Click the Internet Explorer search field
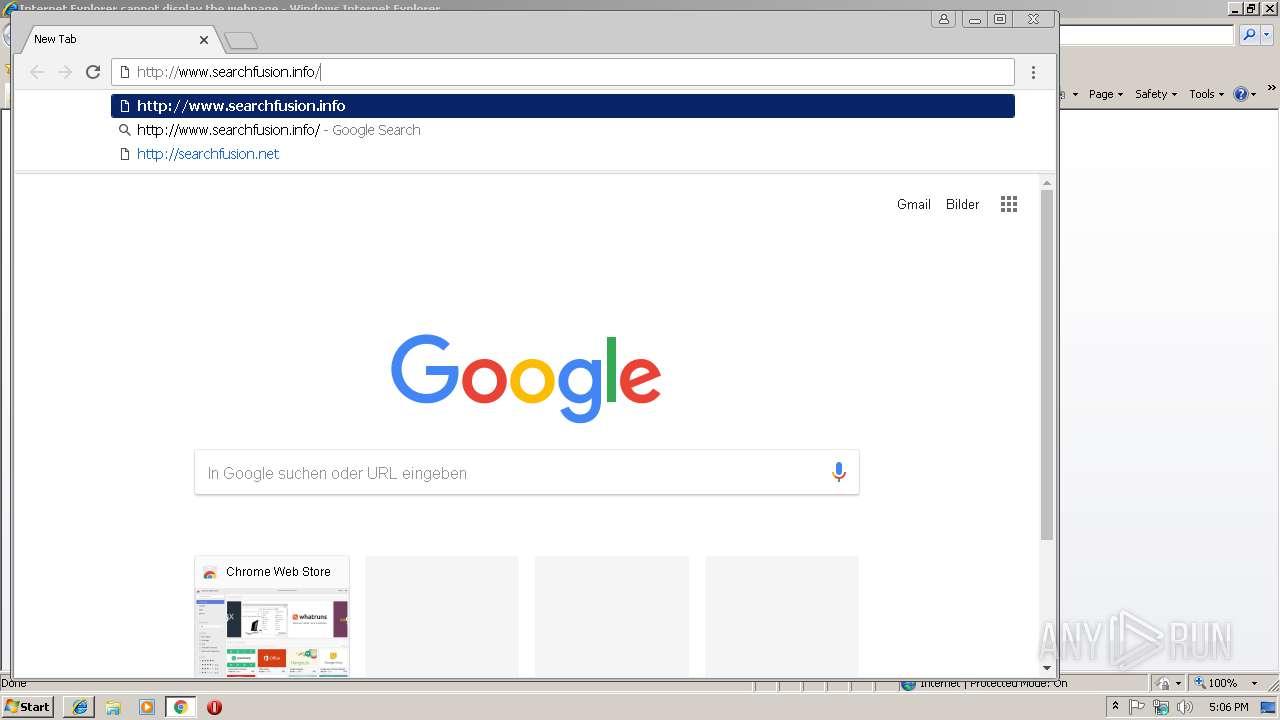1280x720 pixels. tap(1147, 35)
